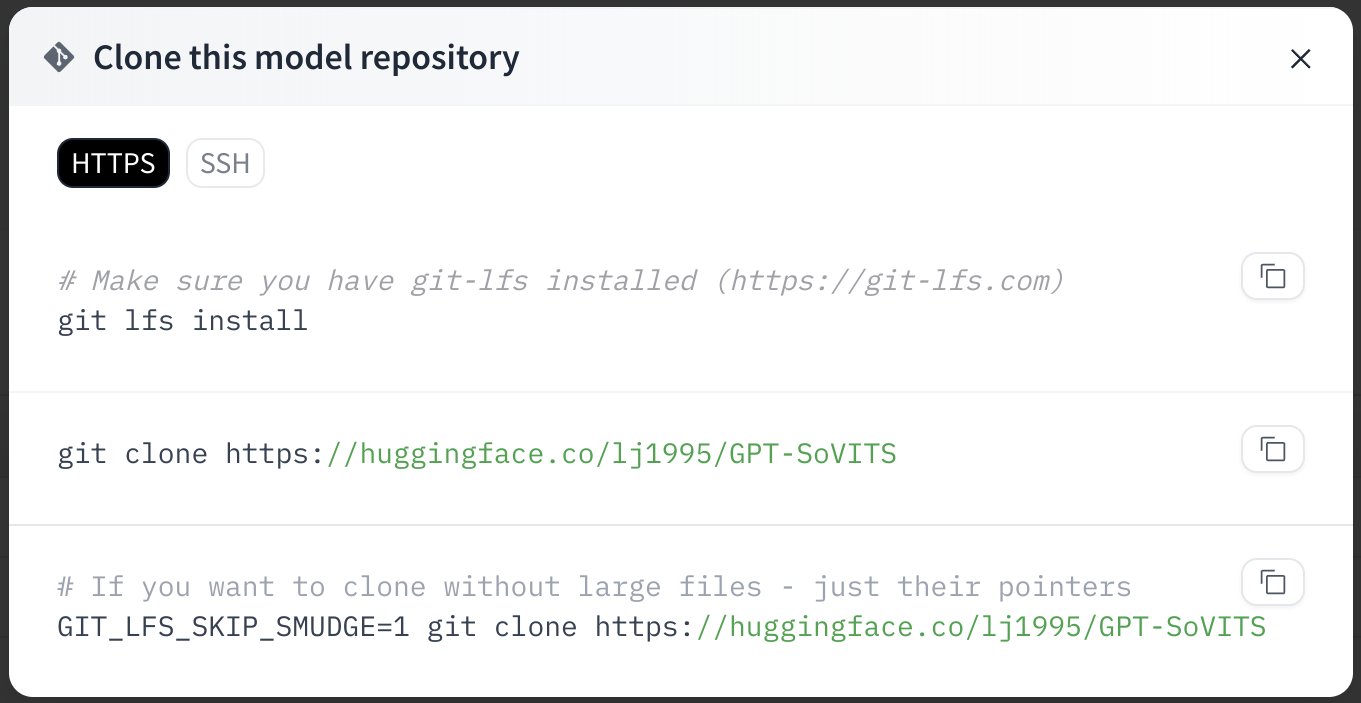Viewport: 1361px width, 703px height.
Task: Click the git logo in dialog header
Action: pos(59,58)
